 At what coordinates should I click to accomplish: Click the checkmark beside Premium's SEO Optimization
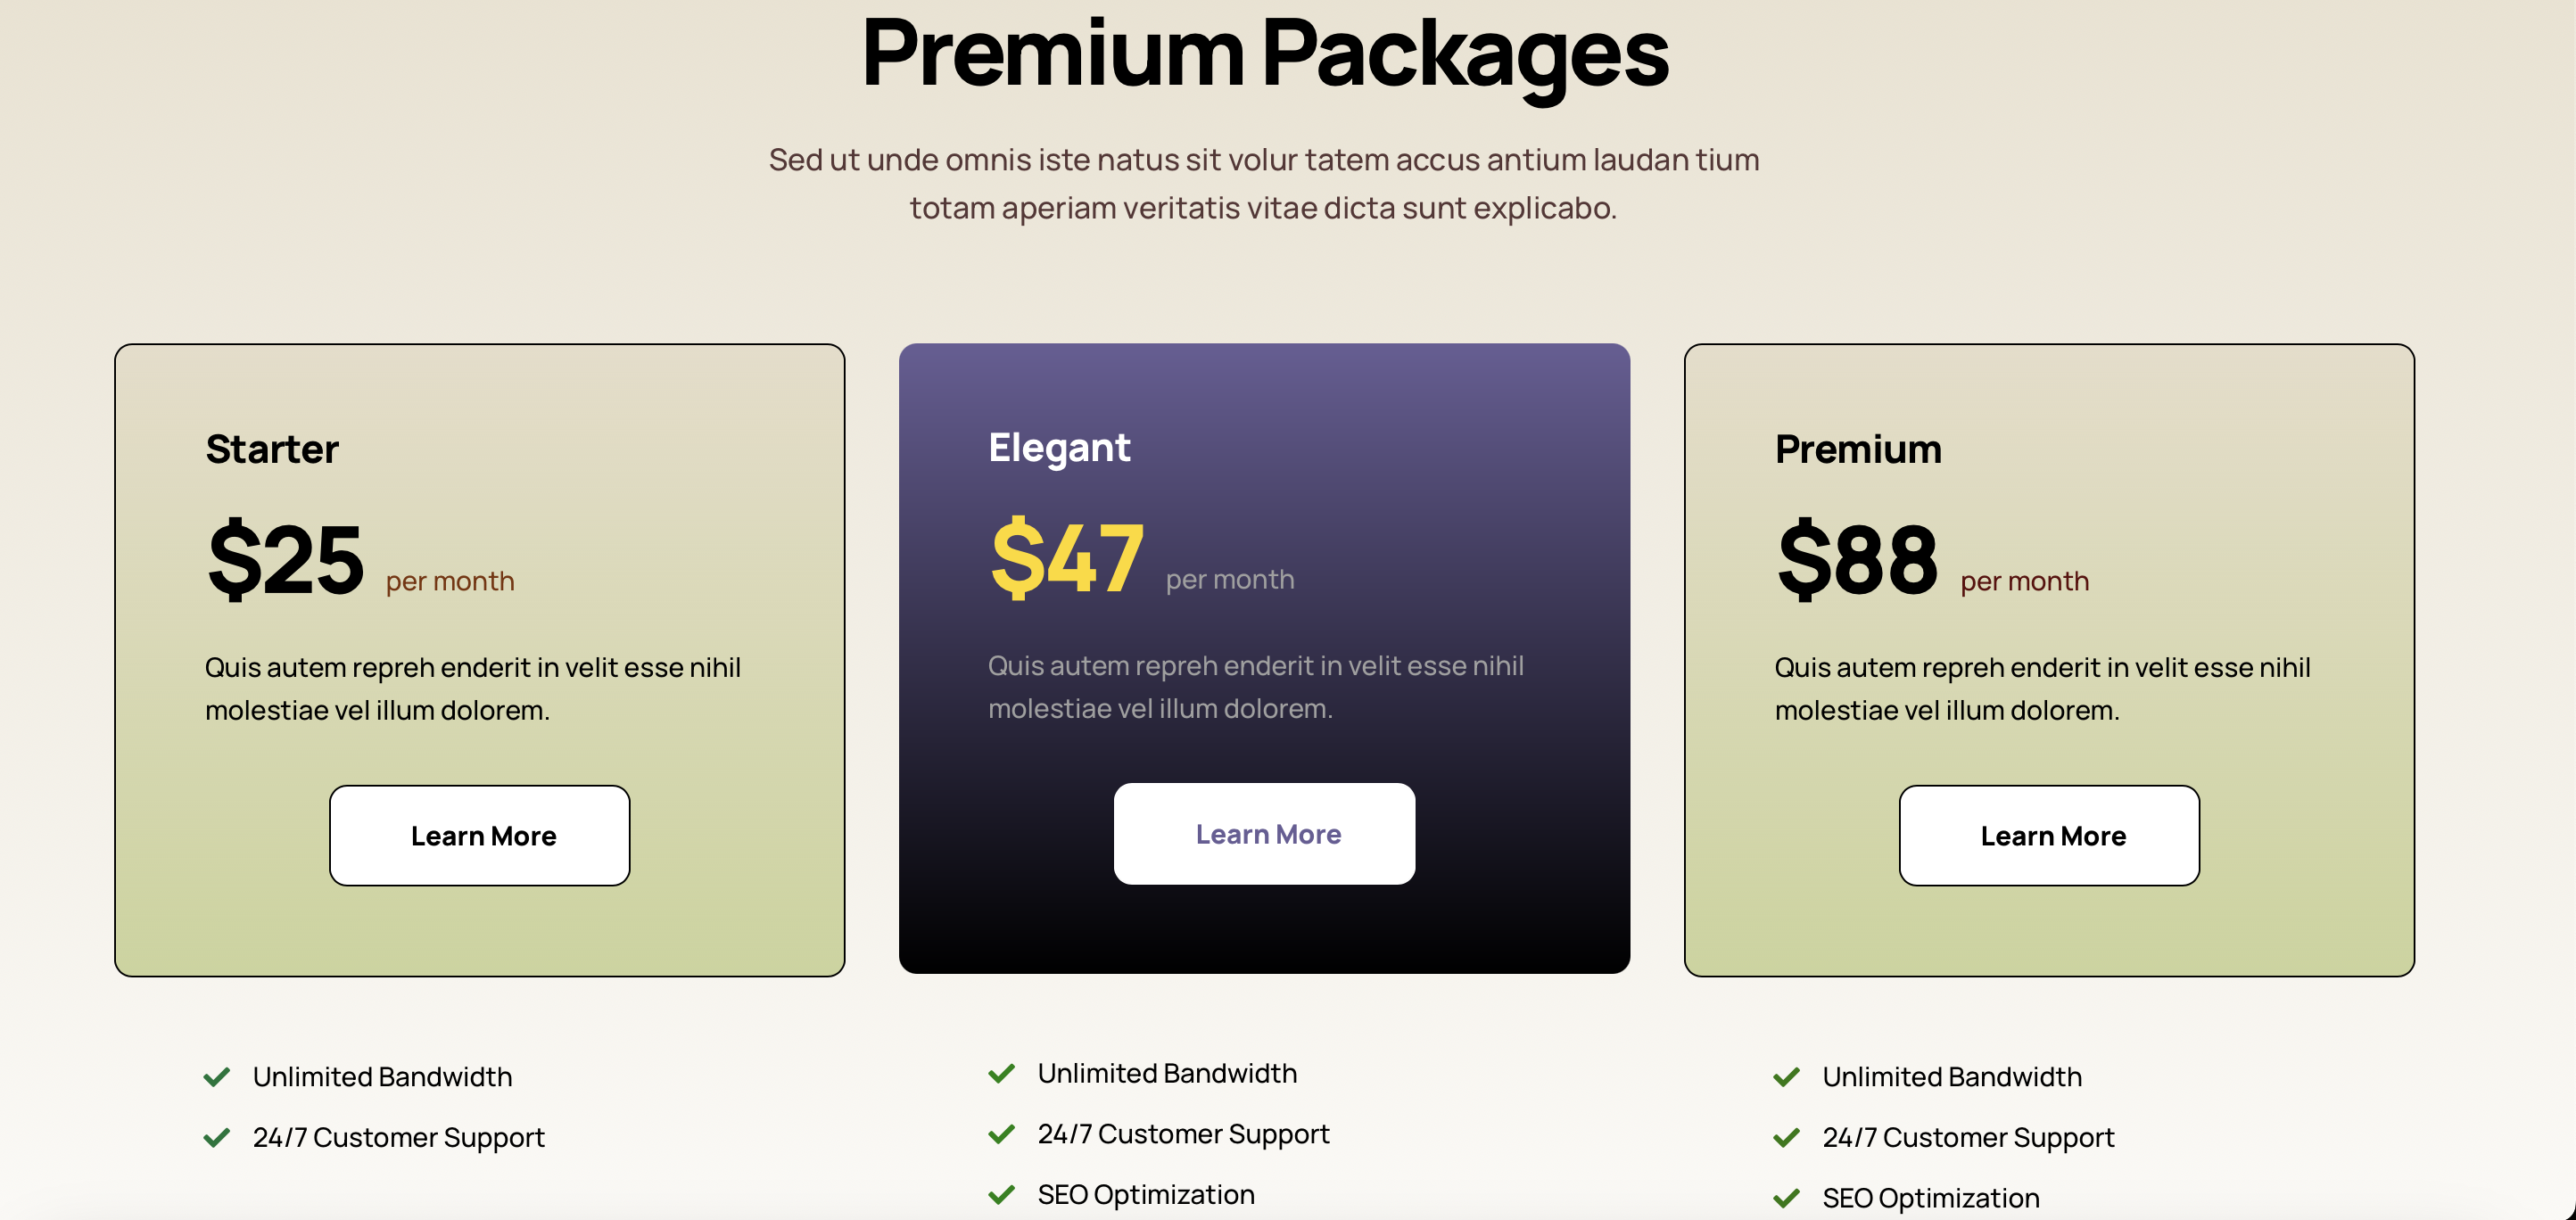pos(1787,1198)
